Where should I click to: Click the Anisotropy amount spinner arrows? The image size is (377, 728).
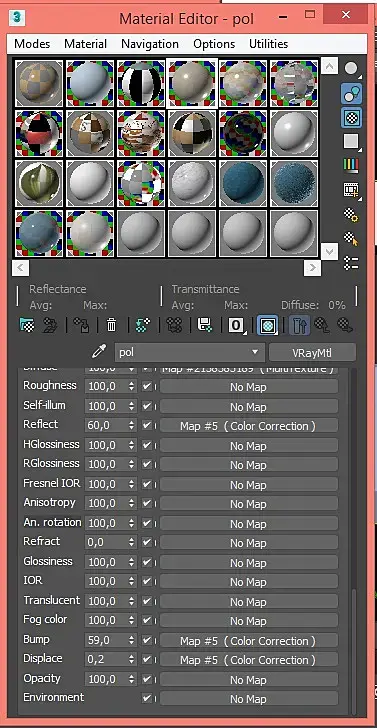point(131,503)
